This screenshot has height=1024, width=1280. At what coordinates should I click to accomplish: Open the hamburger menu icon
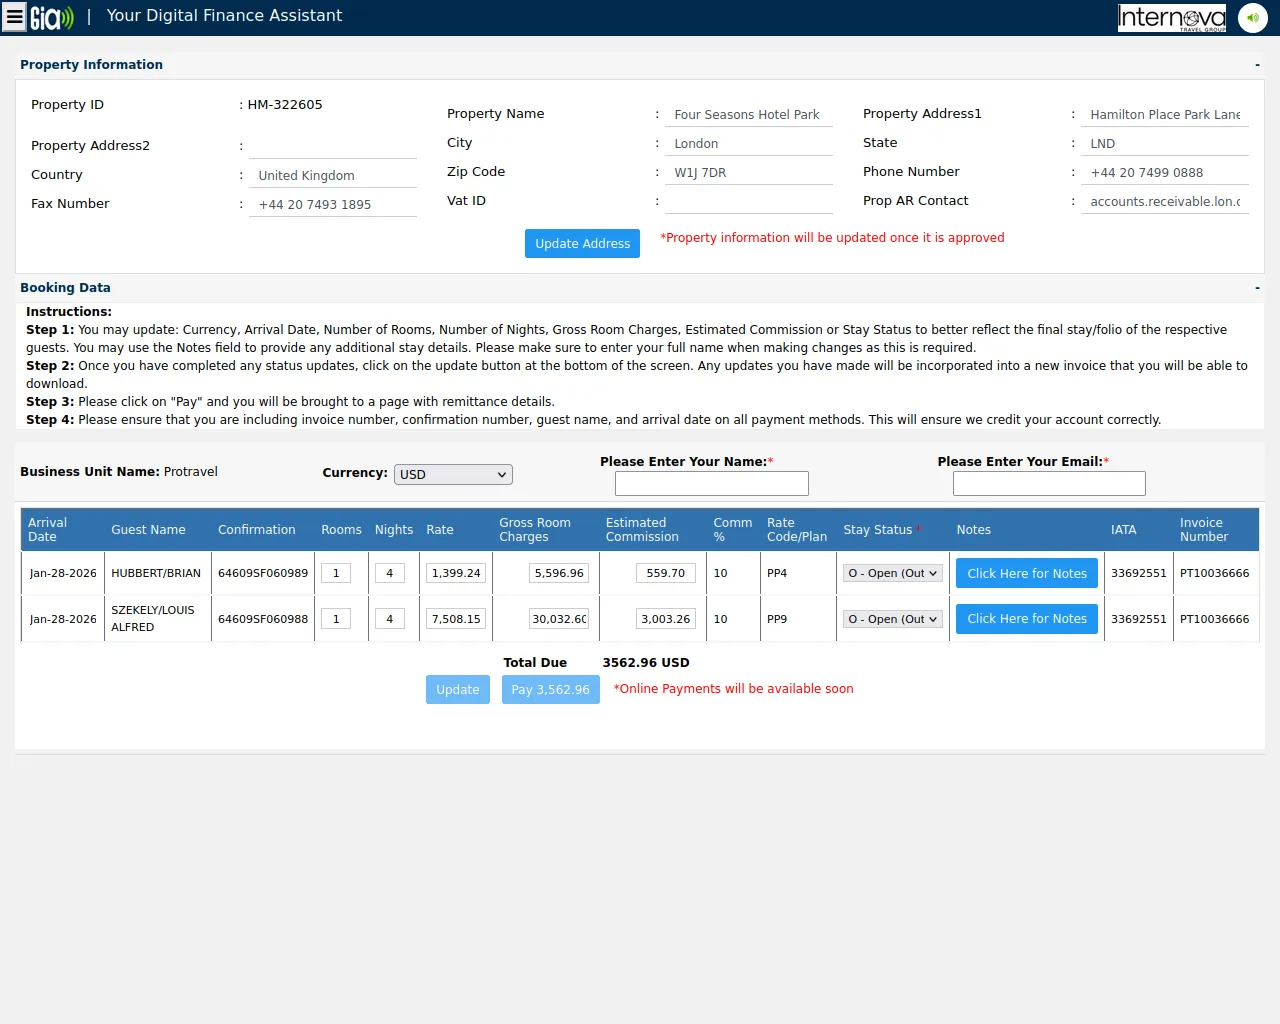(14, 17)
